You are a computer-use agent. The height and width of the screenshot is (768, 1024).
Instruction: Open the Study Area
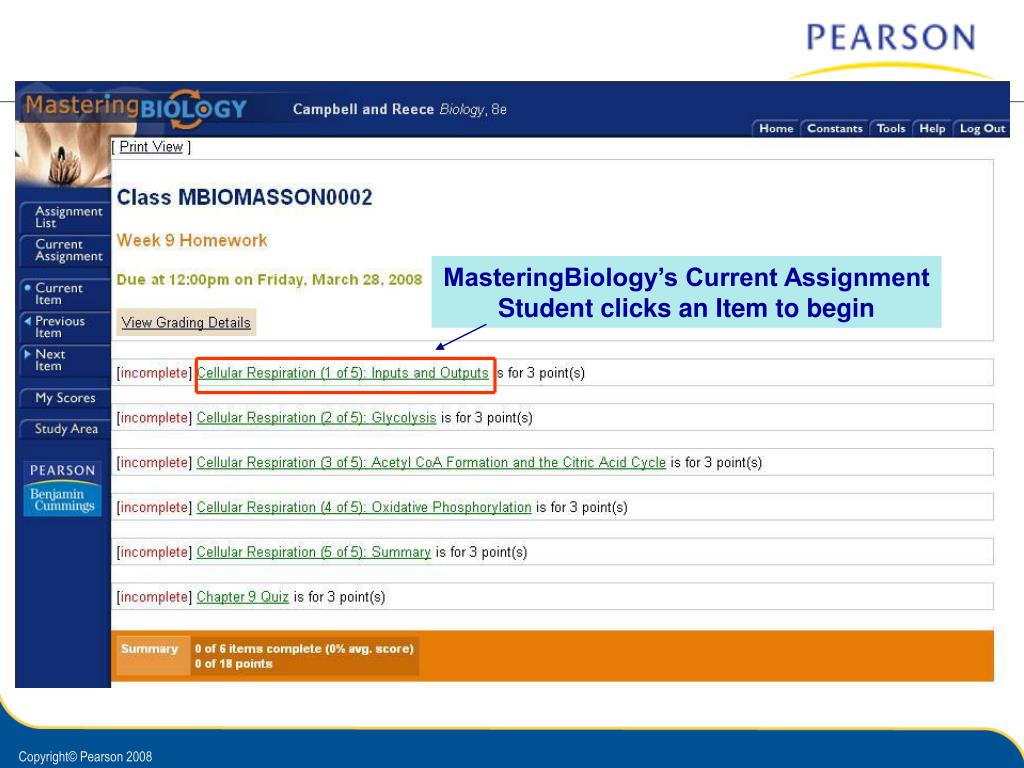click(64, 429)
